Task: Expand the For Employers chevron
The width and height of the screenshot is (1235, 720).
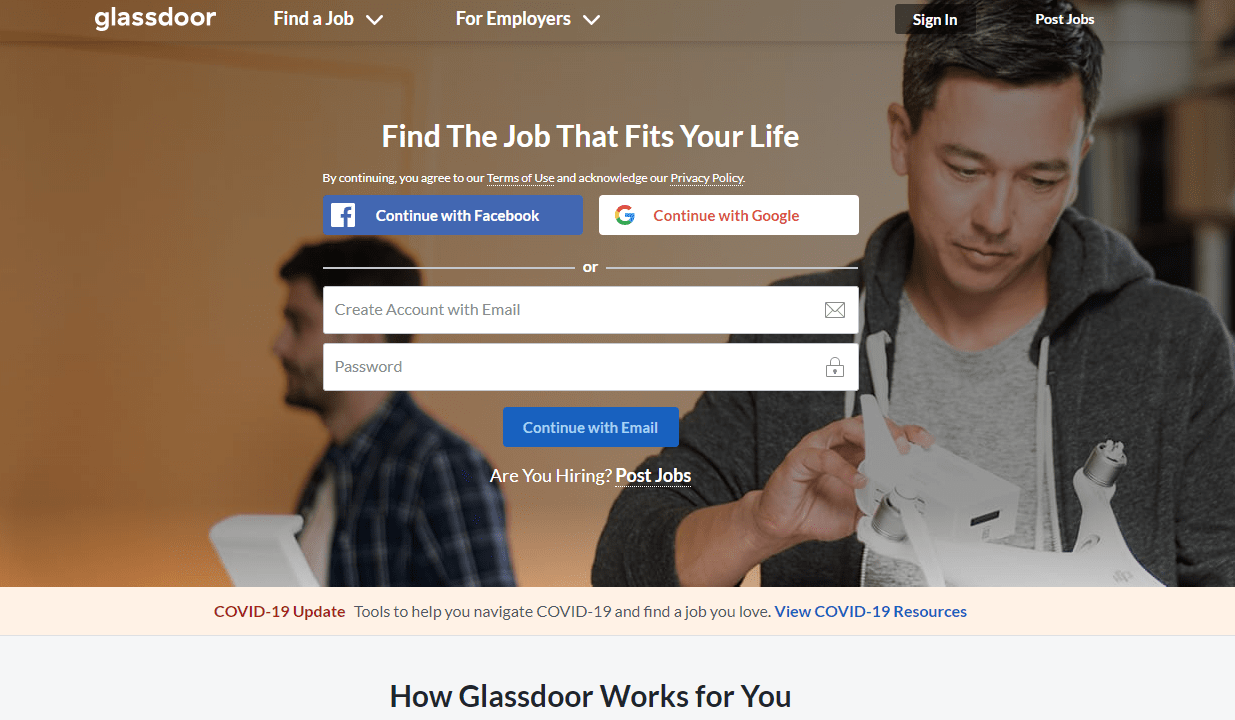Action: tap(591, 20)
